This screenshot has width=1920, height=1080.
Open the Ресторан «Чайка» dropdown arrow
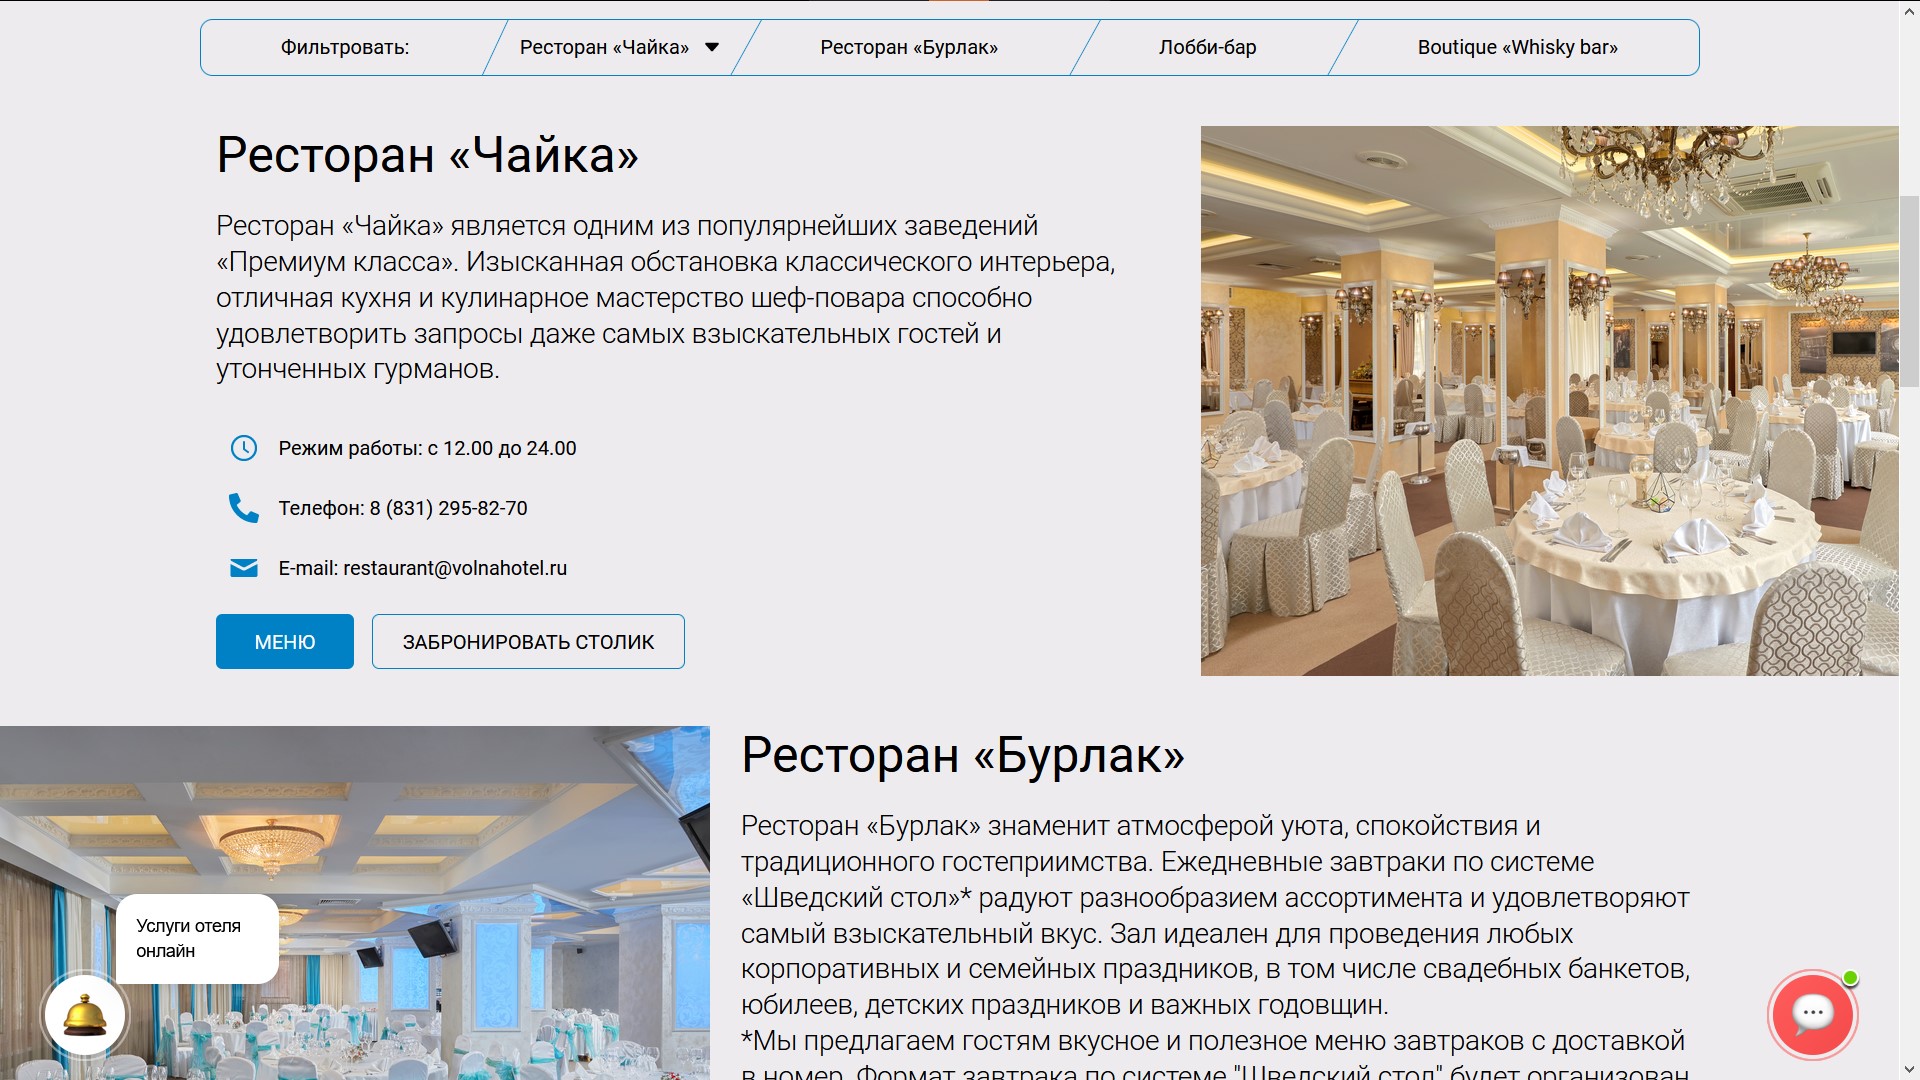coord(711,46)
